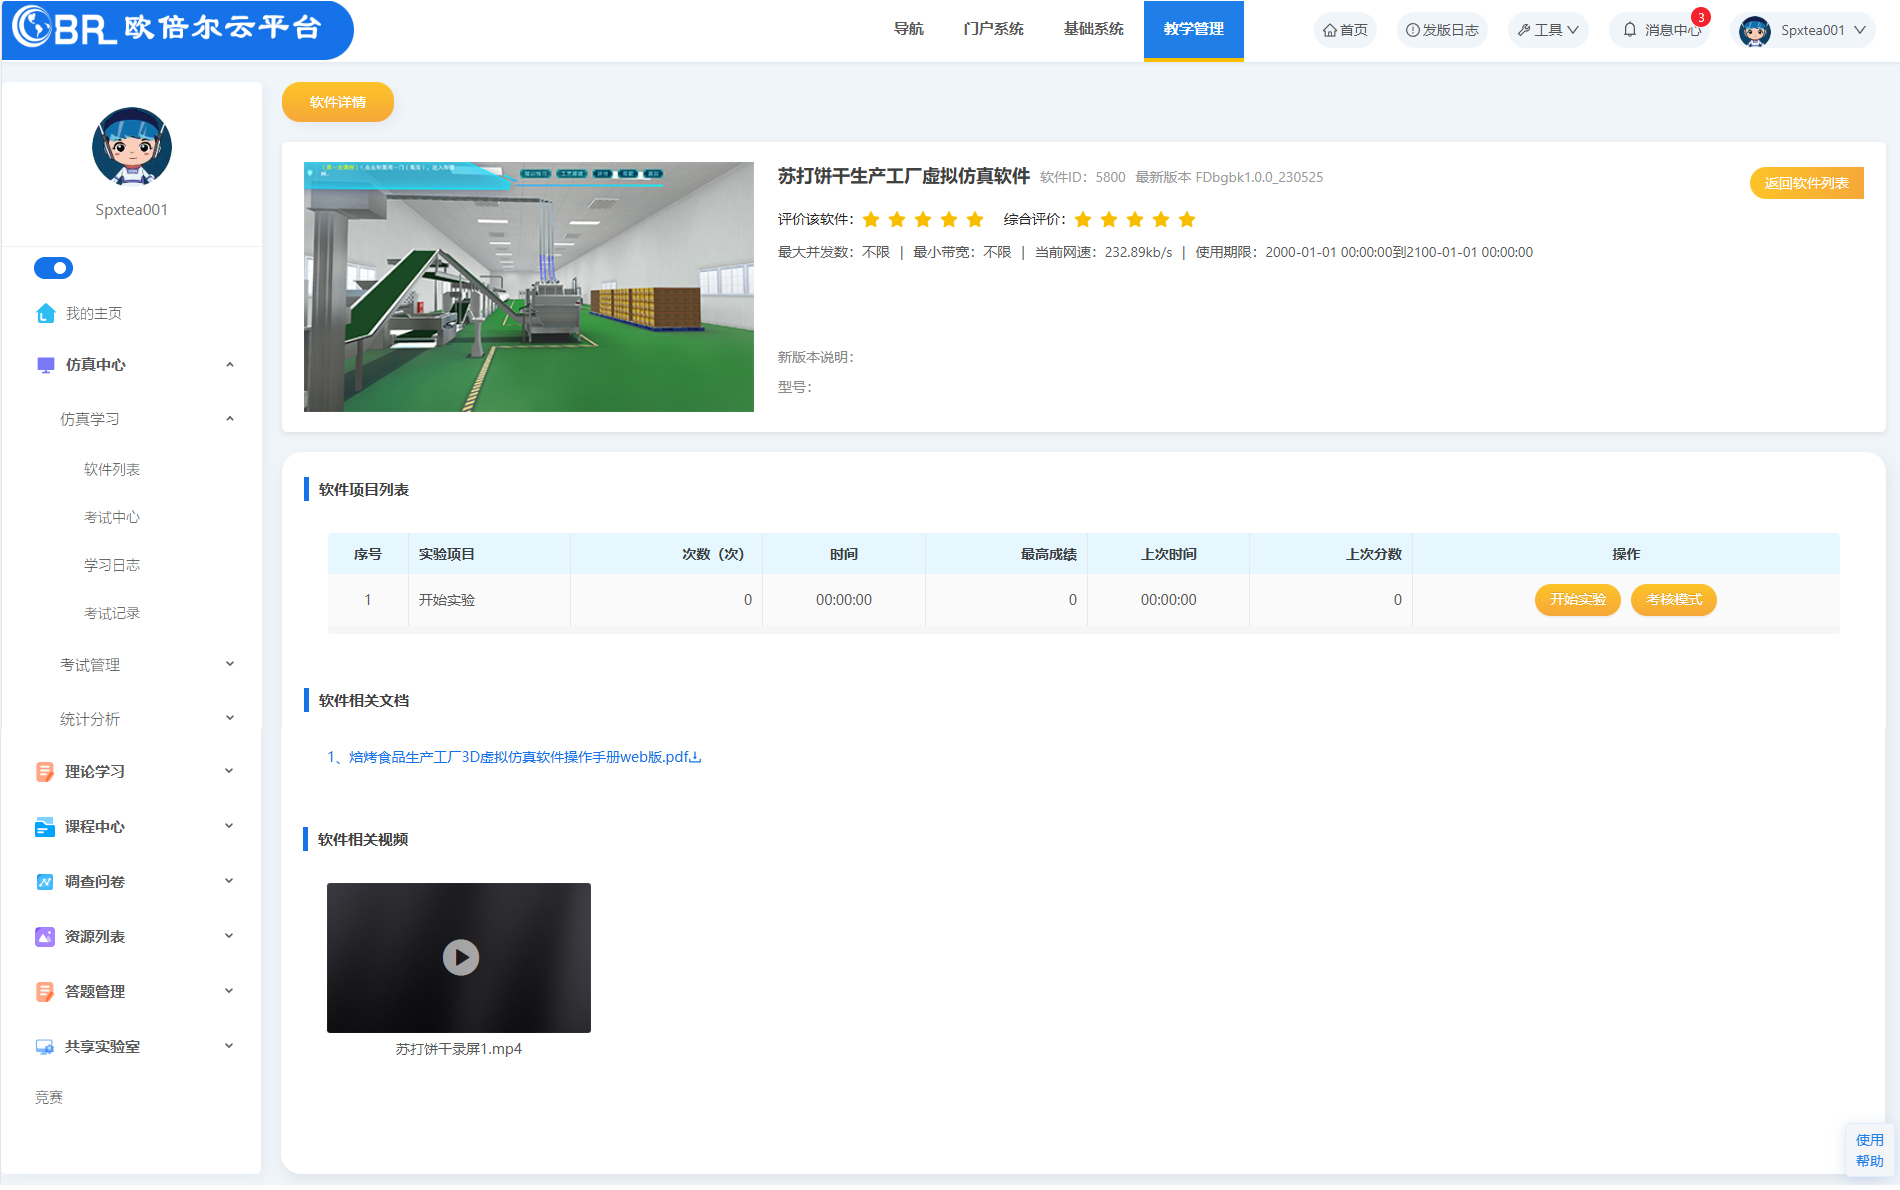Click the last 综合评价 star

click(x=1187, y=219)
